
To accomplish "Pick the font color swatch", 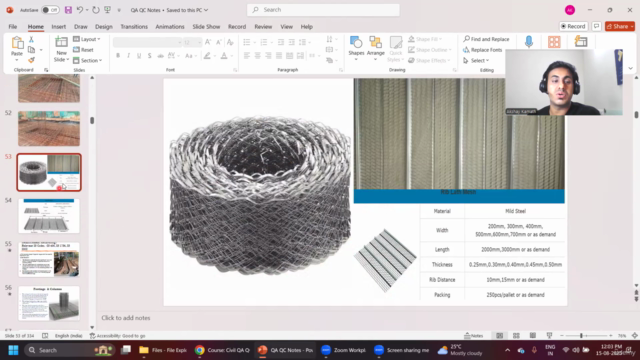I will click(224, 56).
